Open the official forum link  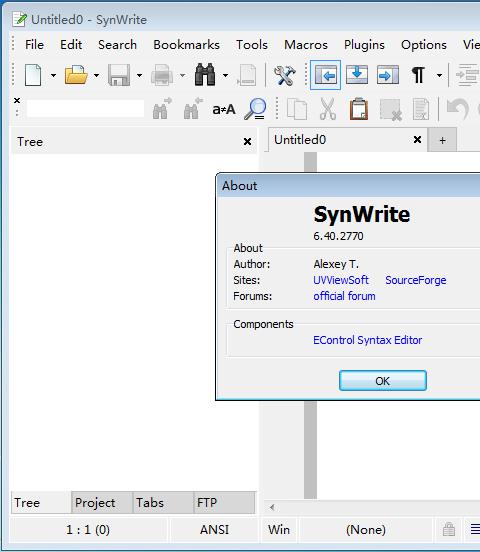[x=344, y=296]
